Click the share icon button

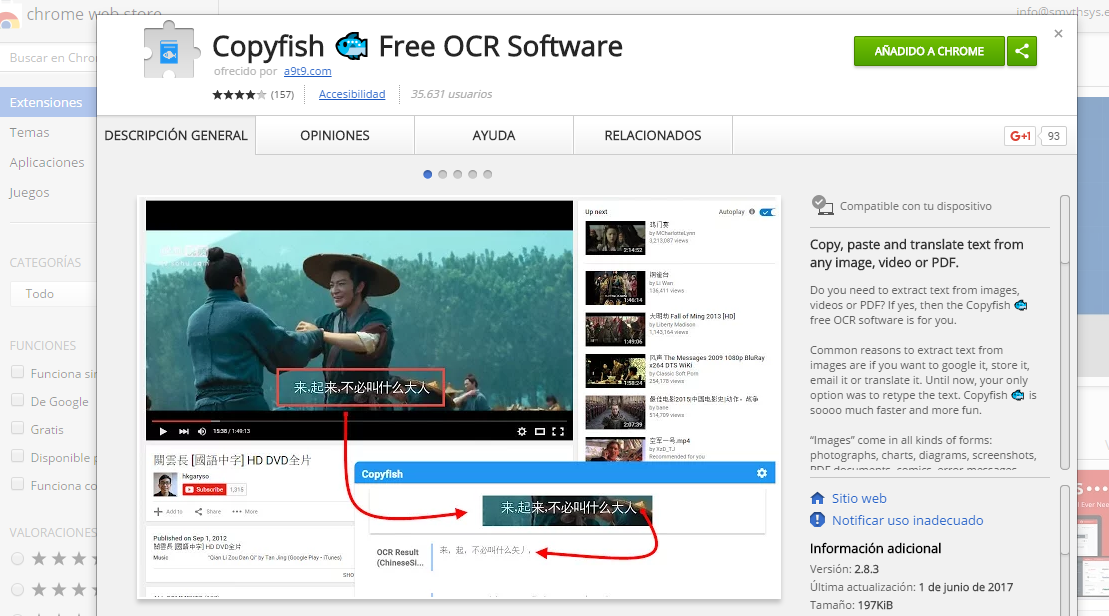pyautogui.click(x=1021, y=51)
